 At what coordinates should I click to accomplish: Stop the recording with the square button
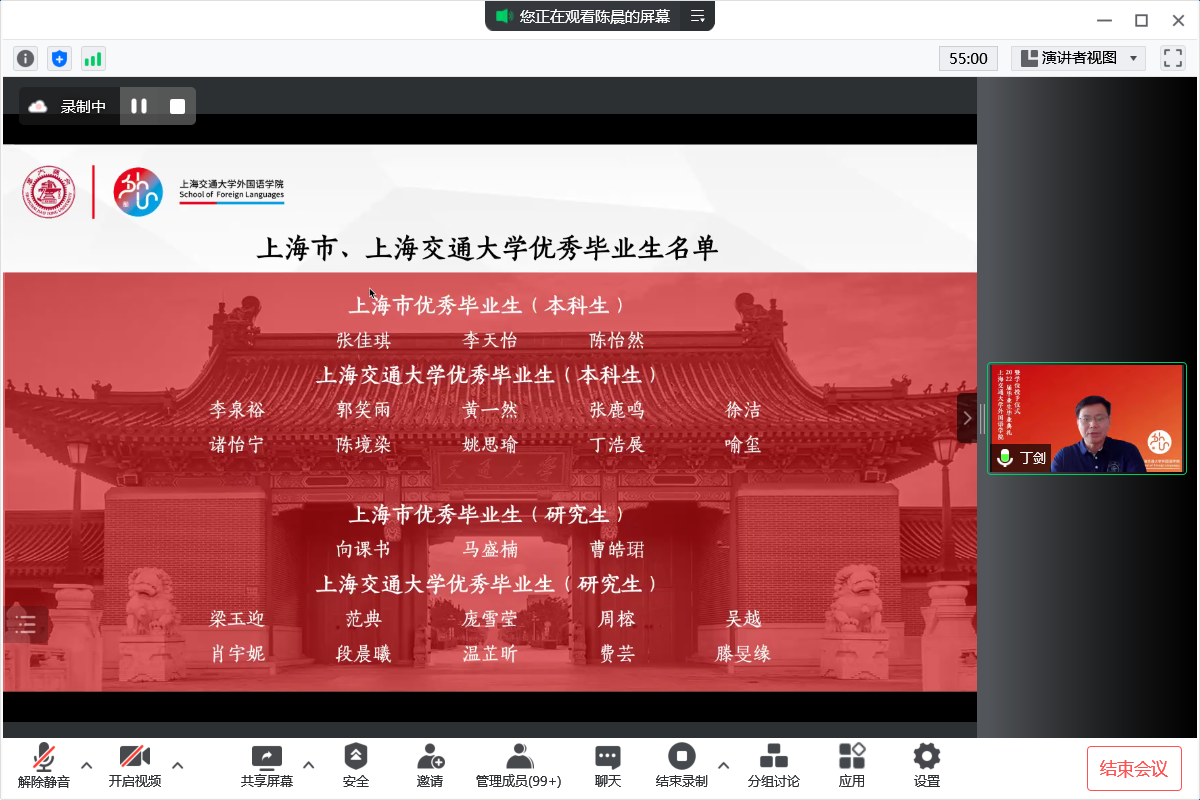(x=177, y=106)
